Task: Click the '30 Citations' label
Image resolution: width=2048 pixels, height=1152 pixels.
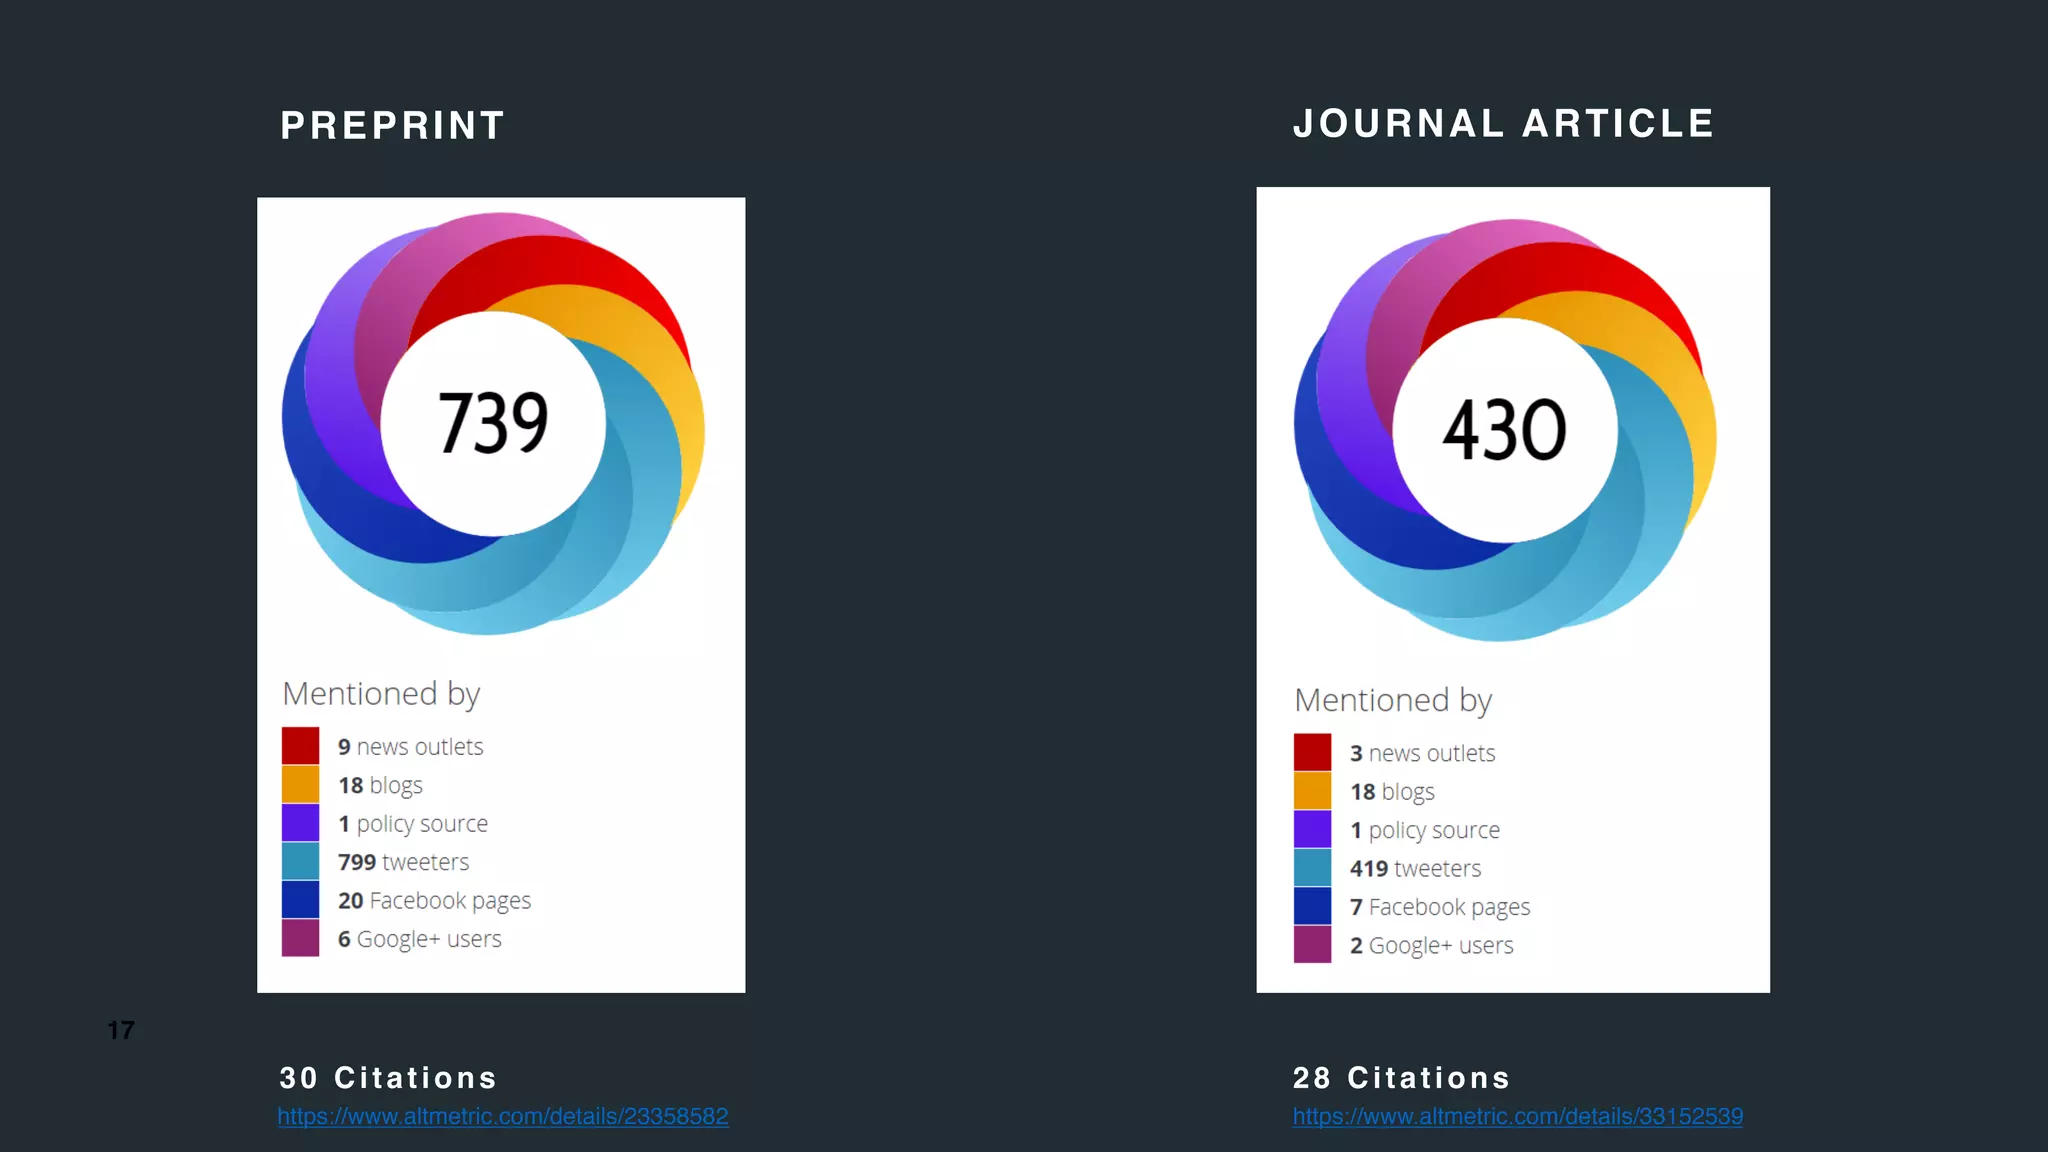Action: [x=388, y=1078]
